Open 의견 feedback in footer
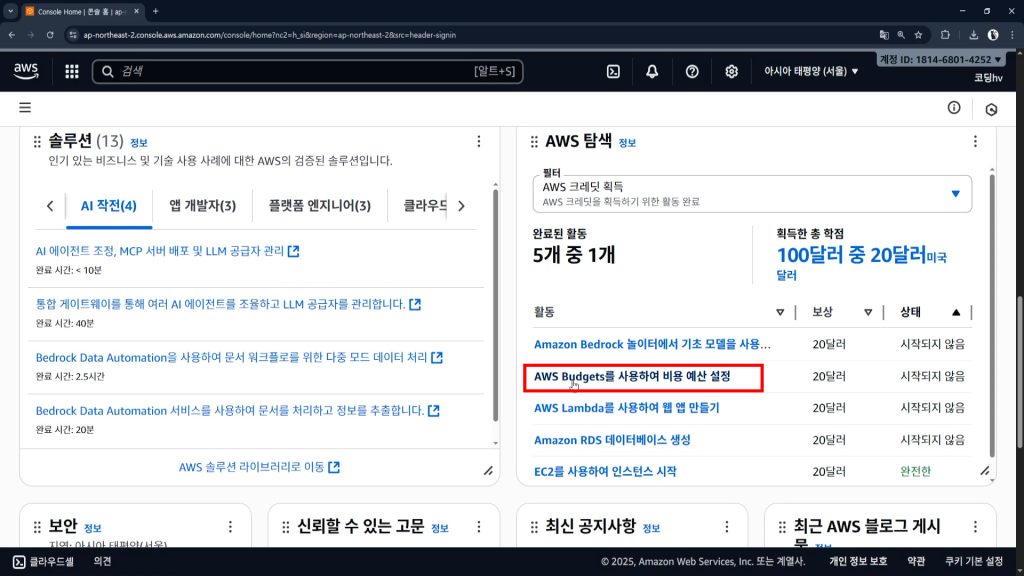This screenshot has width=1024, height=576. [x=103, y=562]
